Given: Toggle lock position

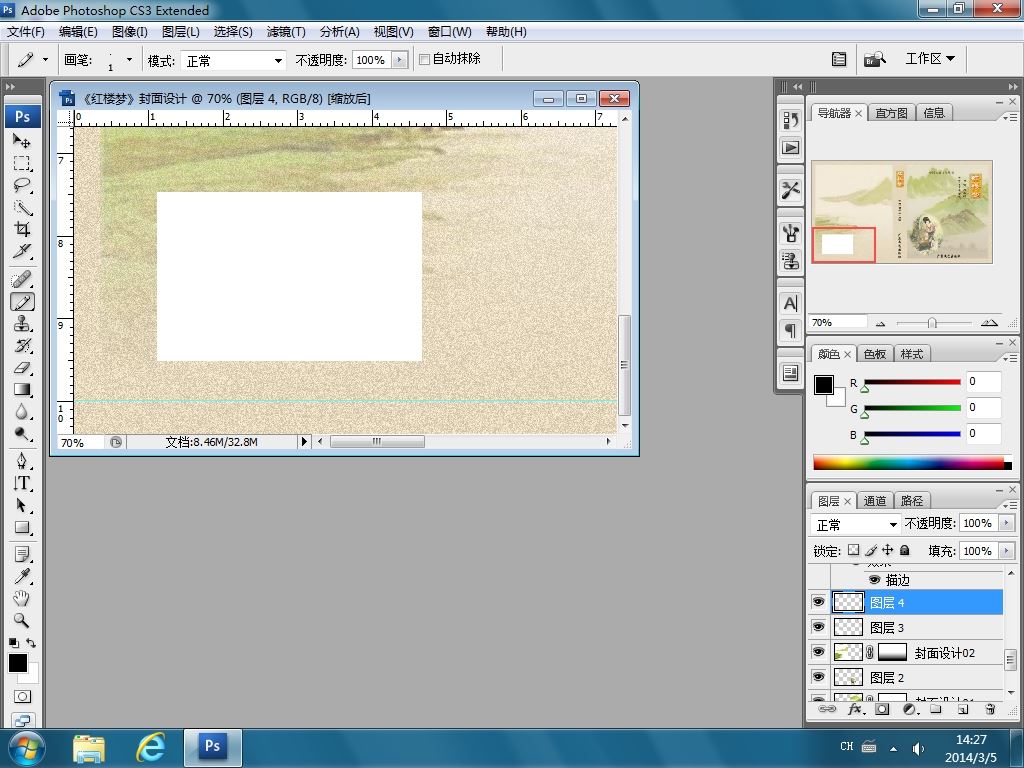Looking at the screenshot, I should 888,550.
